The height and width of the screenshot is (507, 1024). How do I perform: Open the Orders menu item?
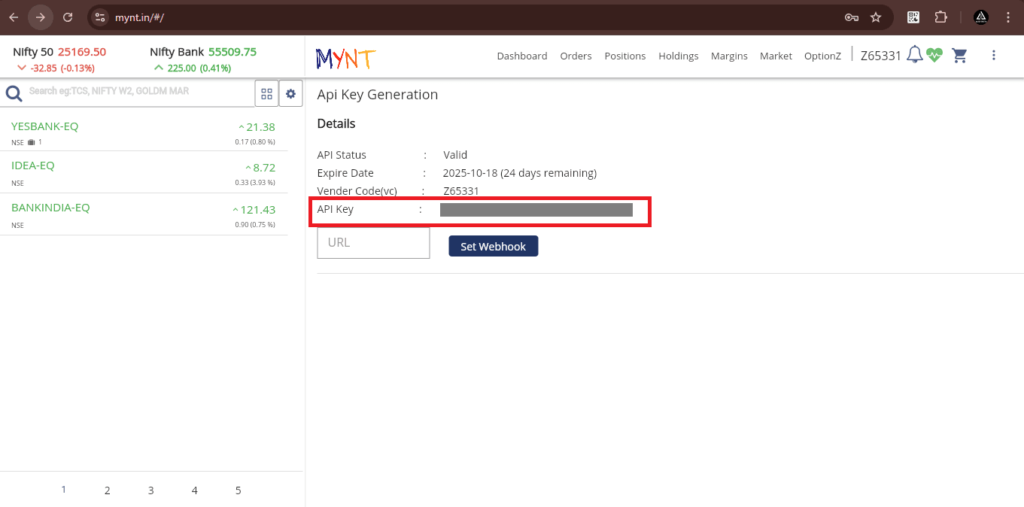click(x=576, y=56)
